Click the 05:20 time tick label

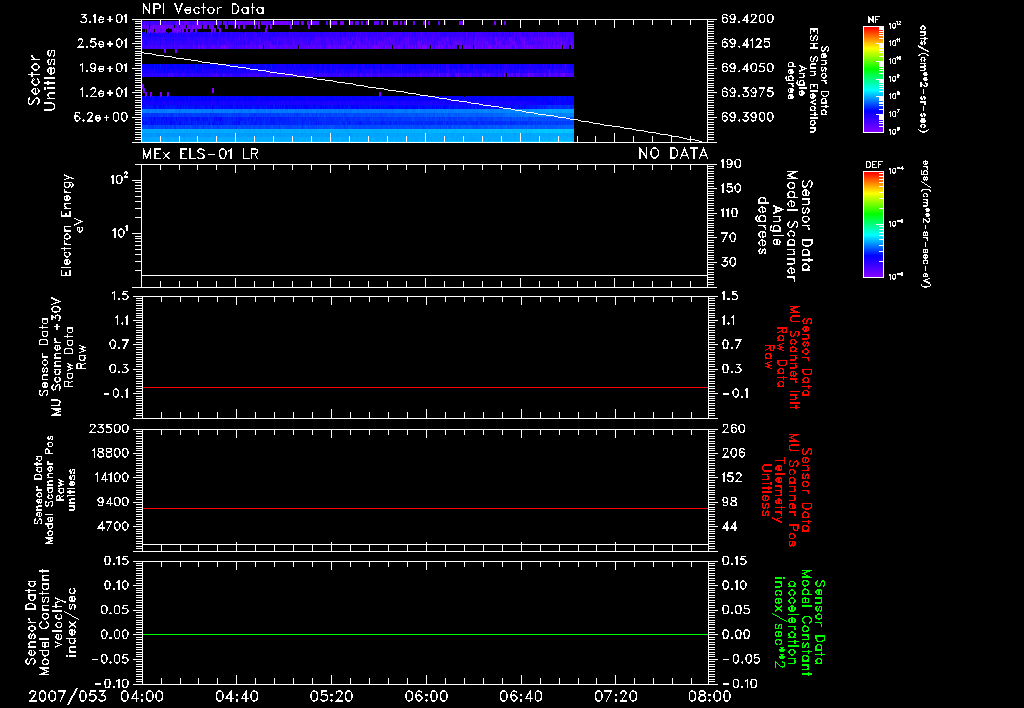331,696
